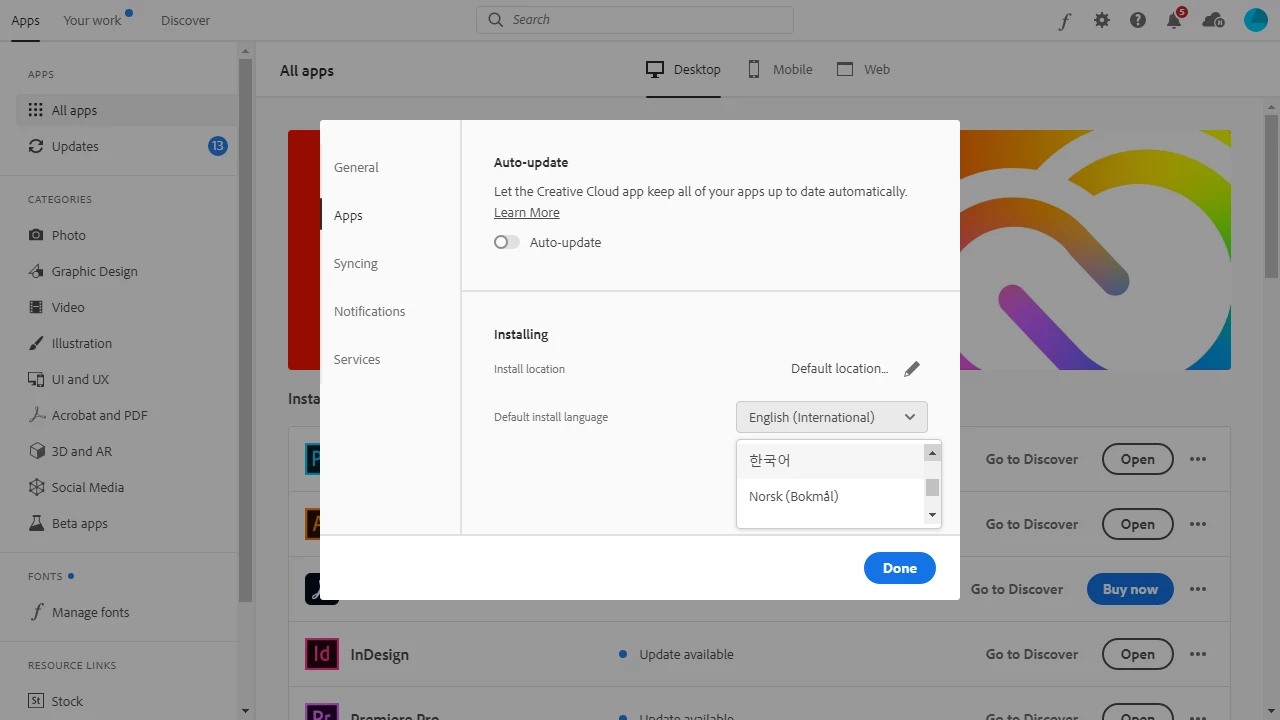This screenshot has height=720, width=1280.
Task: Expand Default install language dropdown
Action: [x=832, y=417]
